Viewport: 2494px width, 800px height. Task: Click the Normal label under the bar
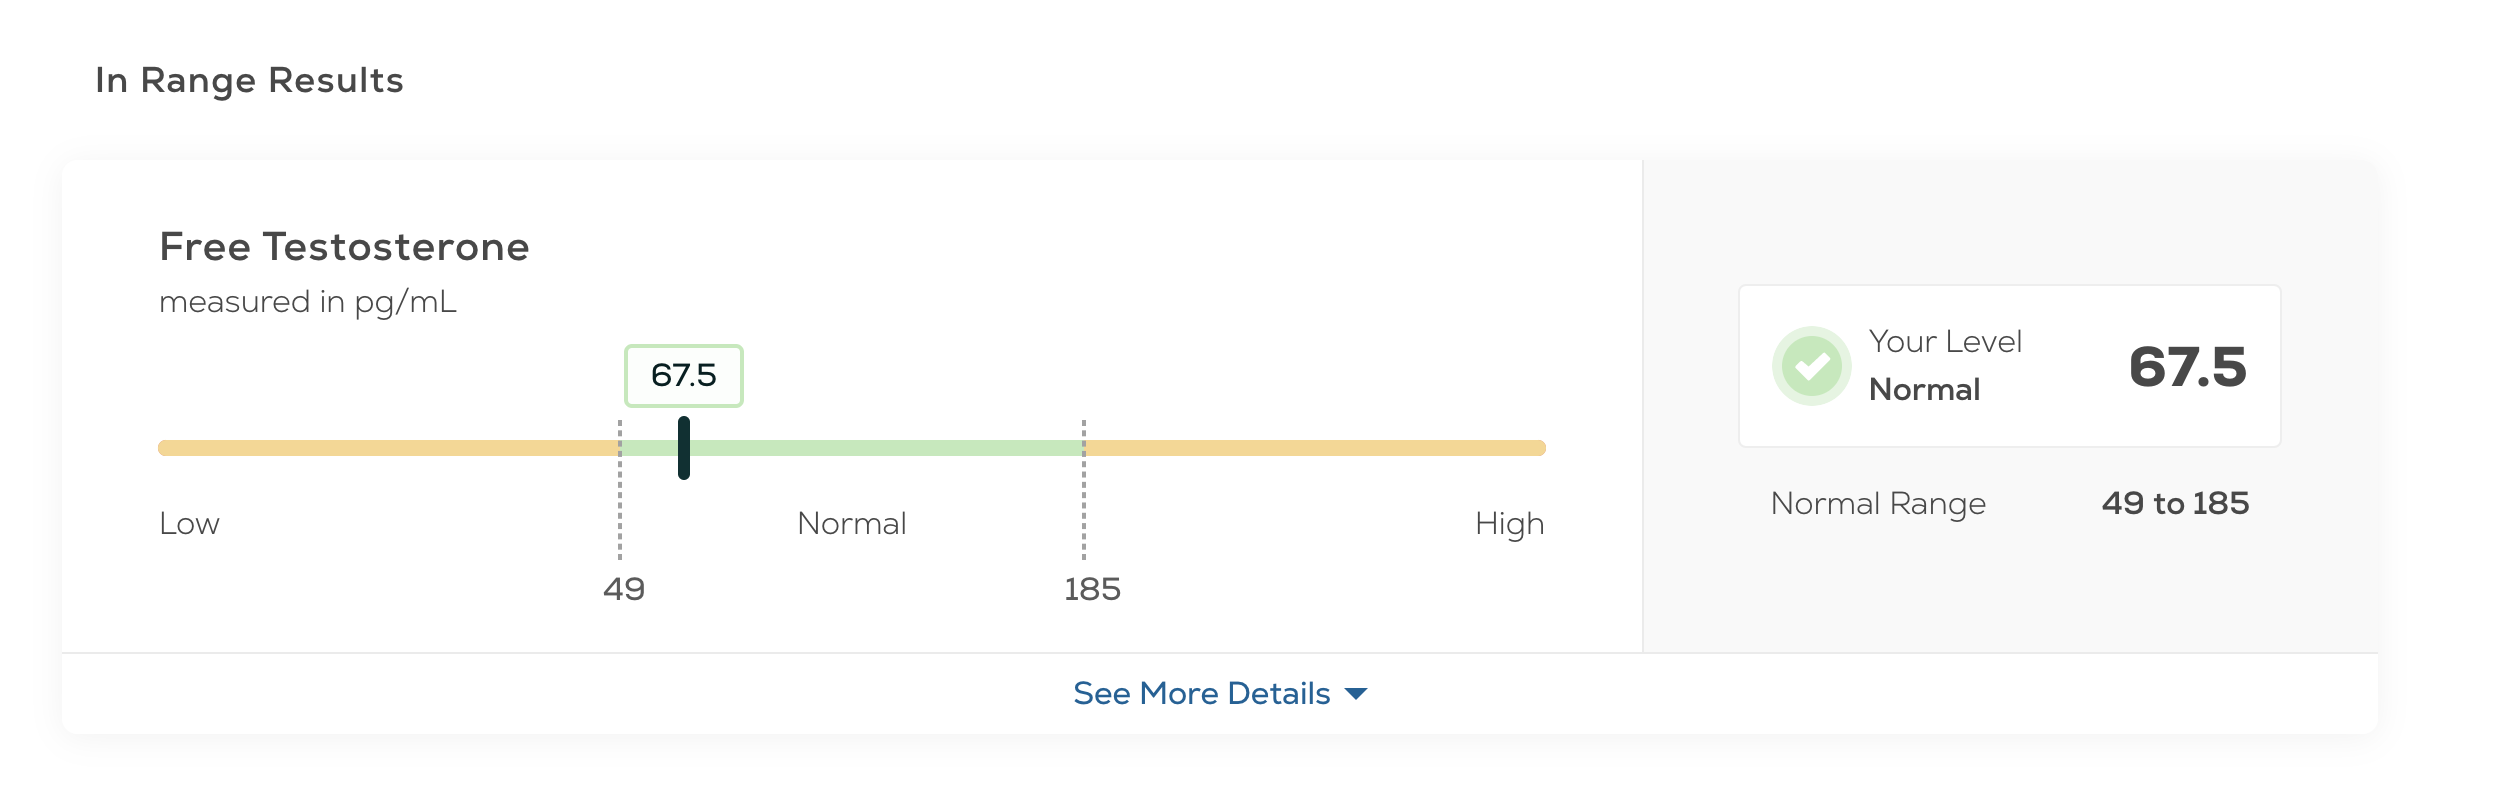click(x=852, y=524)
